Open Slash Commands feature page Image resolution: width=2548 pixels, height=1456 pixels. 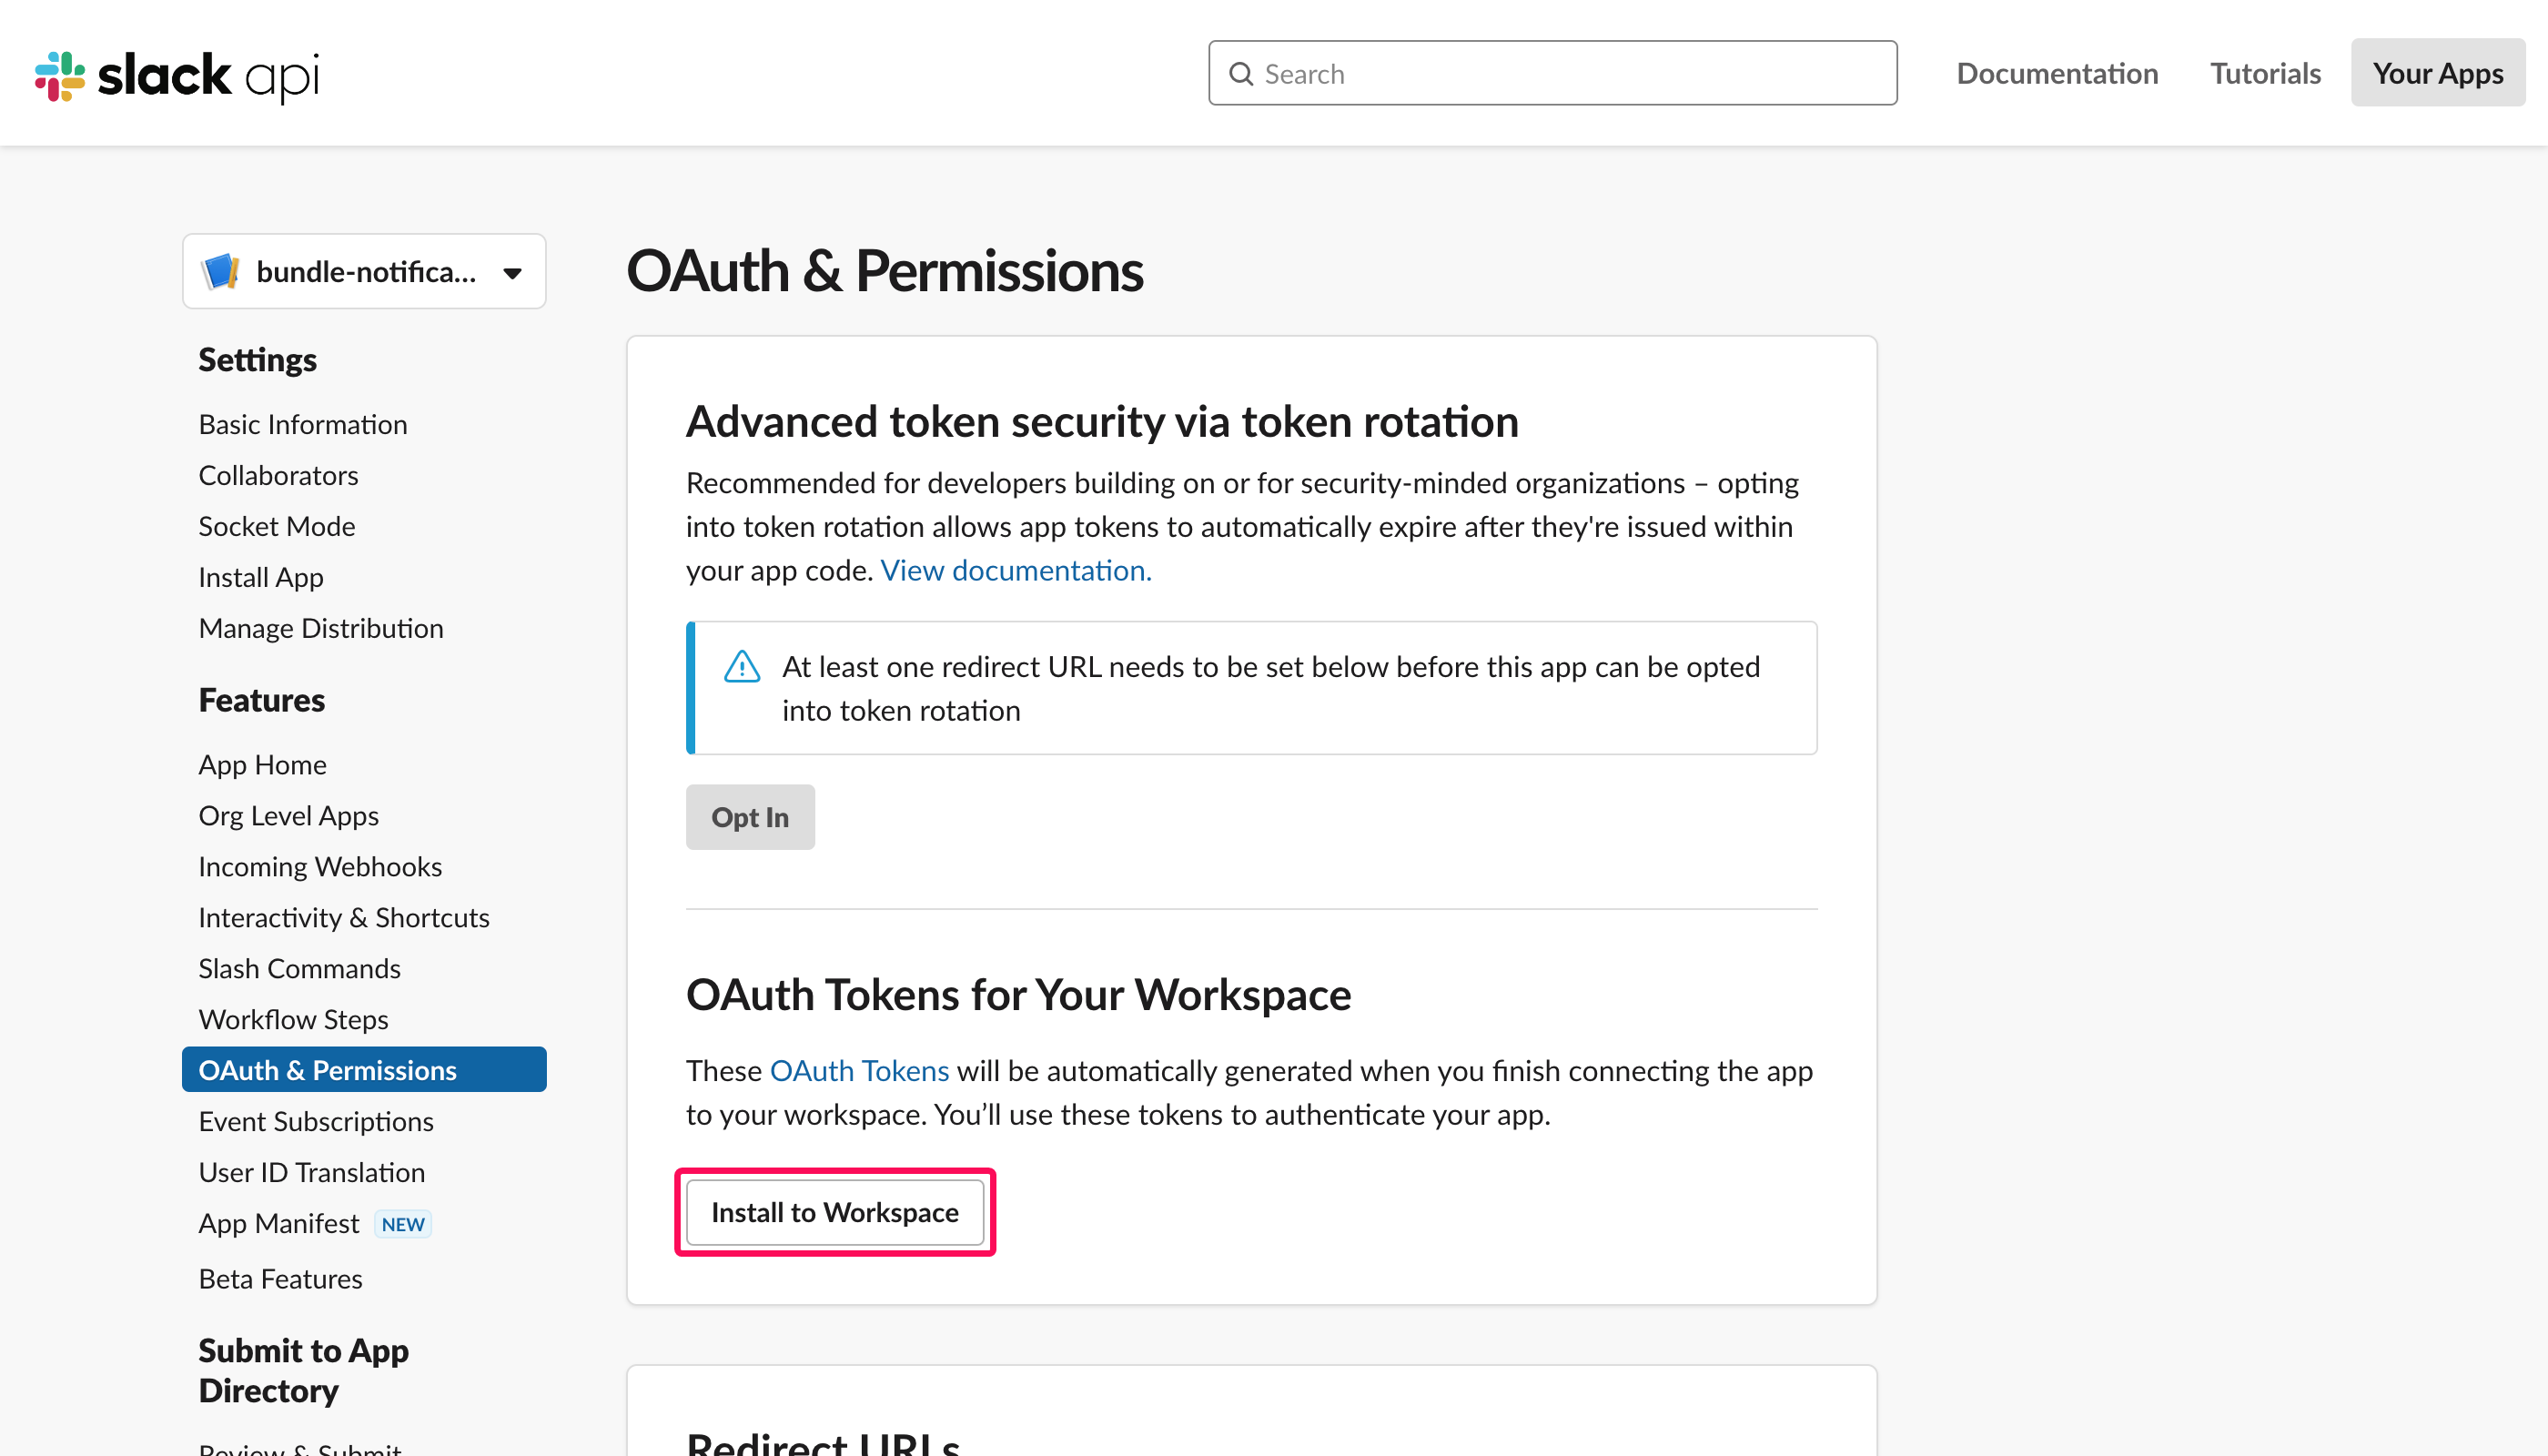point(299,968)
